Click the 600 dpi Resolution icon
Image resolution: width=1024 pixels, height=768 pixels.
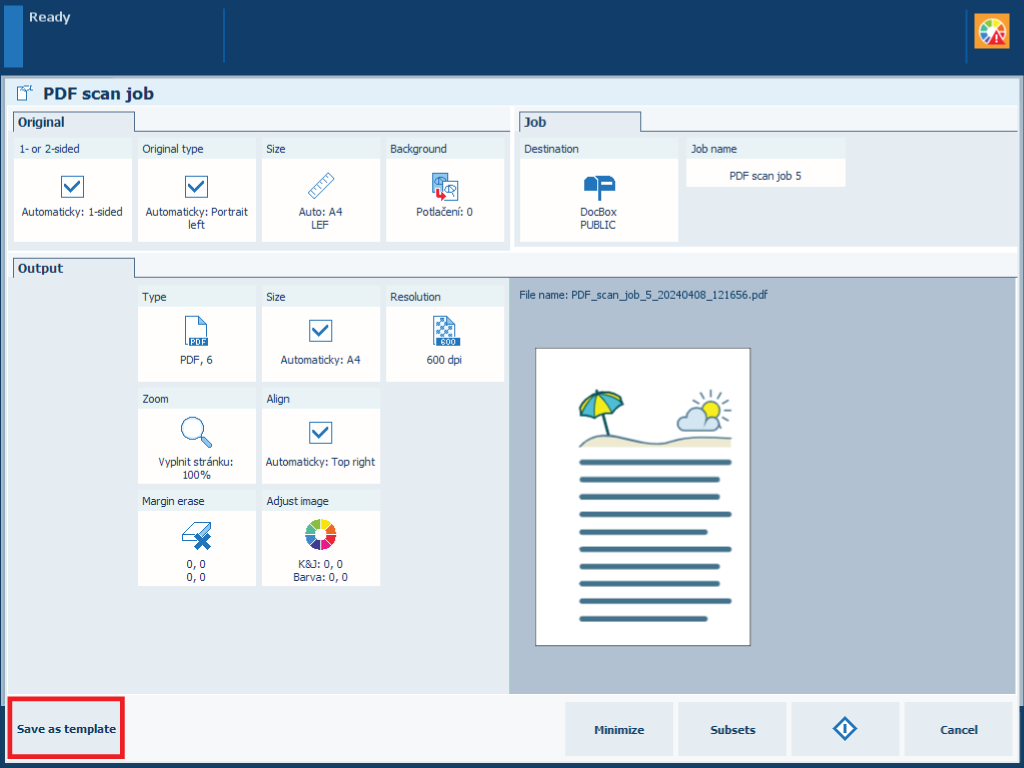(x=444, y=331)
